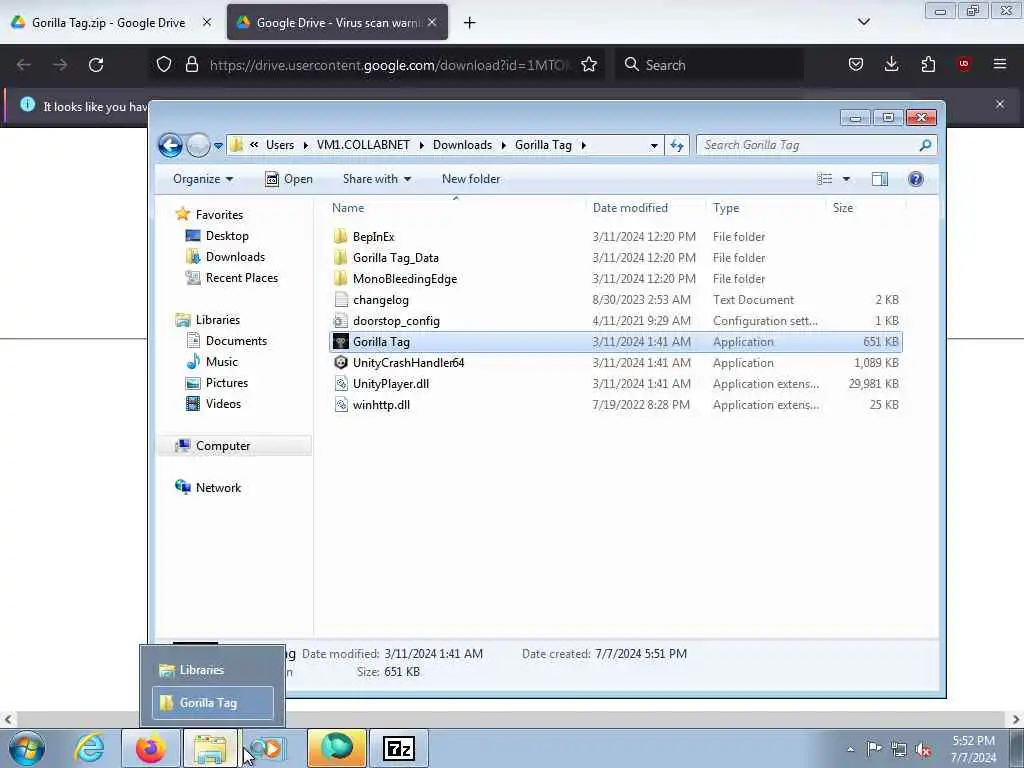Image resolution: width=1024 pixels, height=768 pixels.
Task: Open recent locations arrow beside Explorer forward button
Action: [x=218, y=146]
